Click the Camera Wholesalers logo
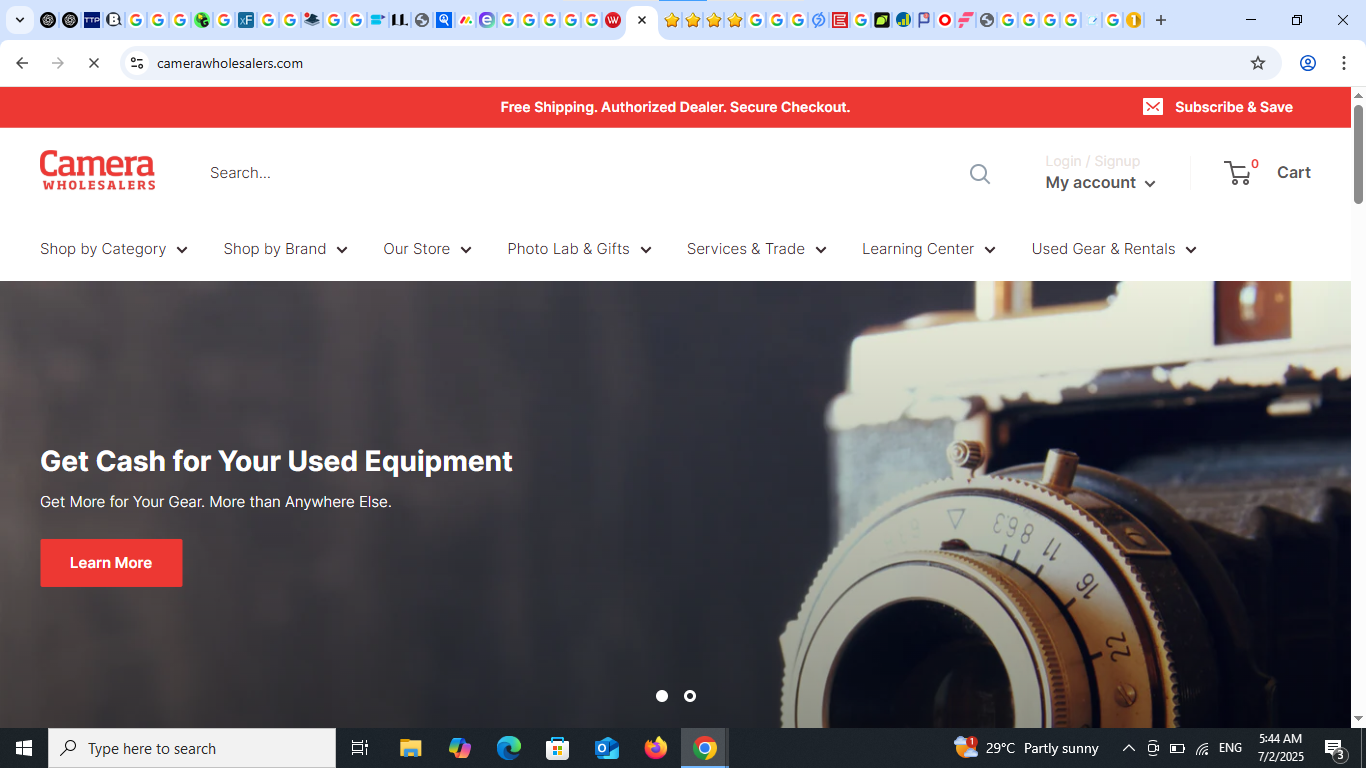1366x768 pixels. tap(97, 170)
